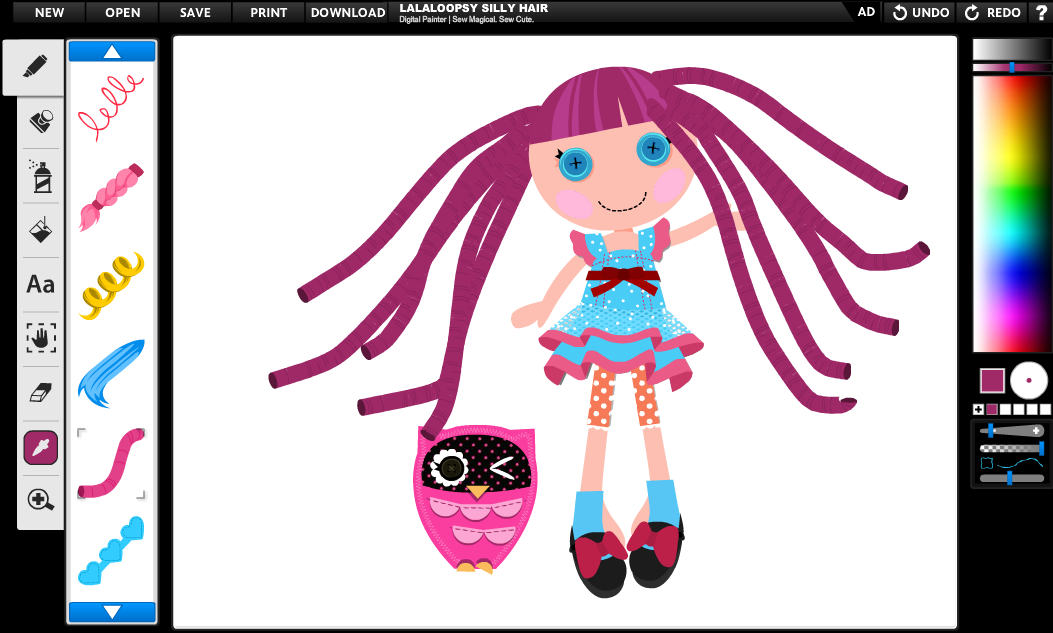Screen dimensions: 1053x633
Task: Click the grayscale gradient bar
Action: click(1011, 50)
